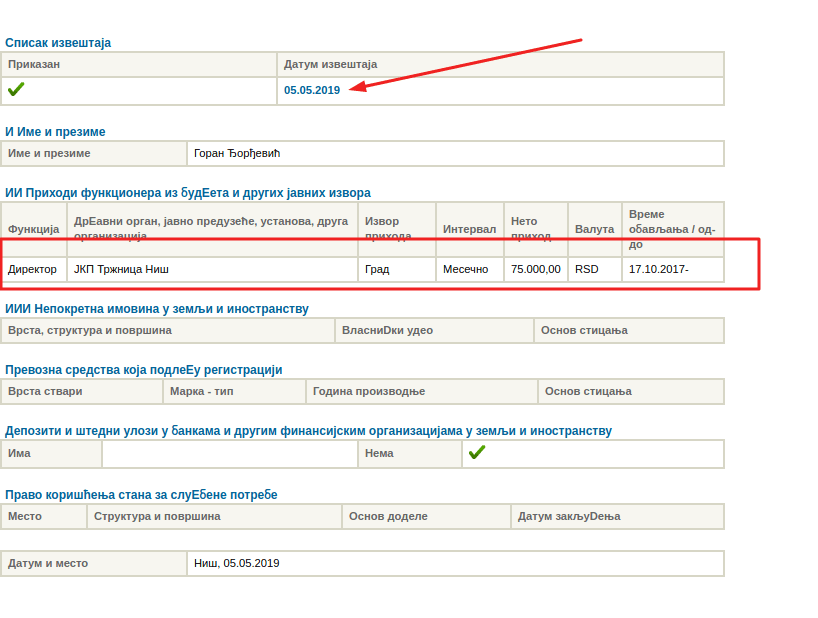Click the green checkmark next to Нема
This screenshot has height=618, width=818.
477,453
